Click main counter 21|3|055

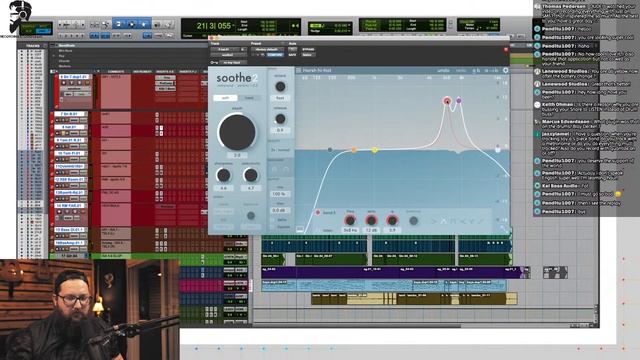[x=213, y=26]
